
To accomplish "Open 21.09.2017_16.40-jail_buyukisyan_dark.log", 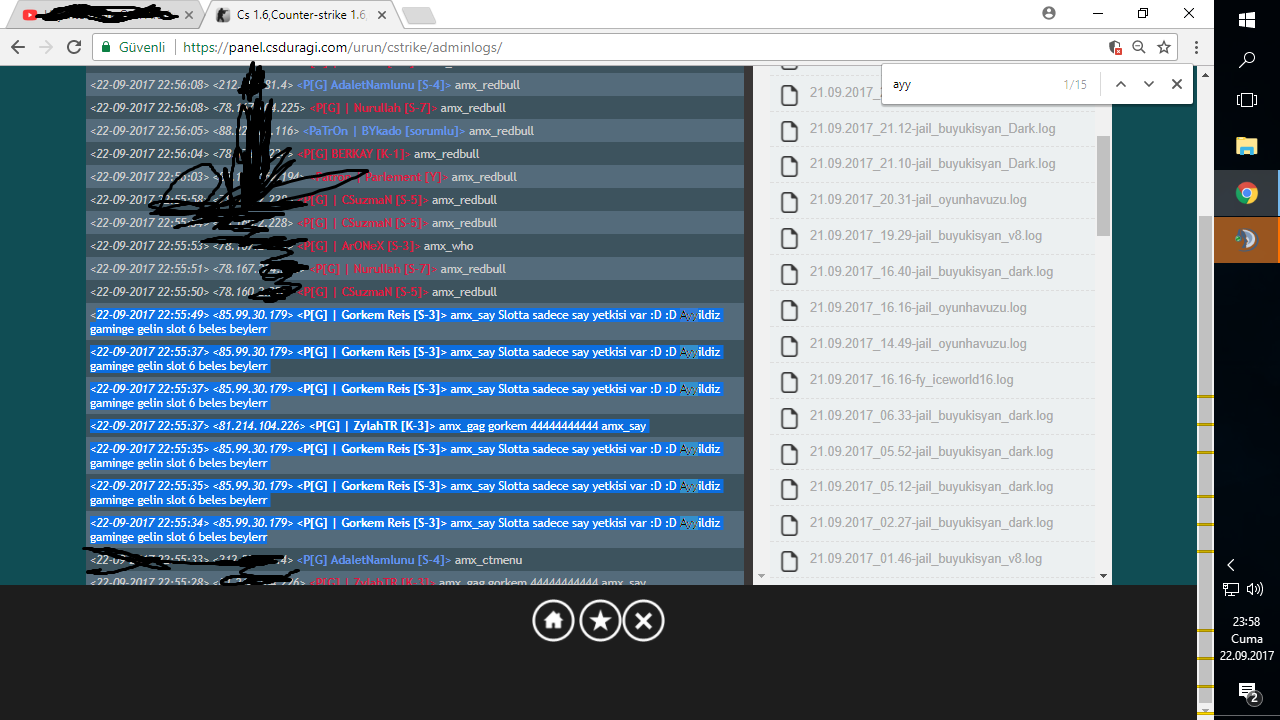I will pos(931,272).
